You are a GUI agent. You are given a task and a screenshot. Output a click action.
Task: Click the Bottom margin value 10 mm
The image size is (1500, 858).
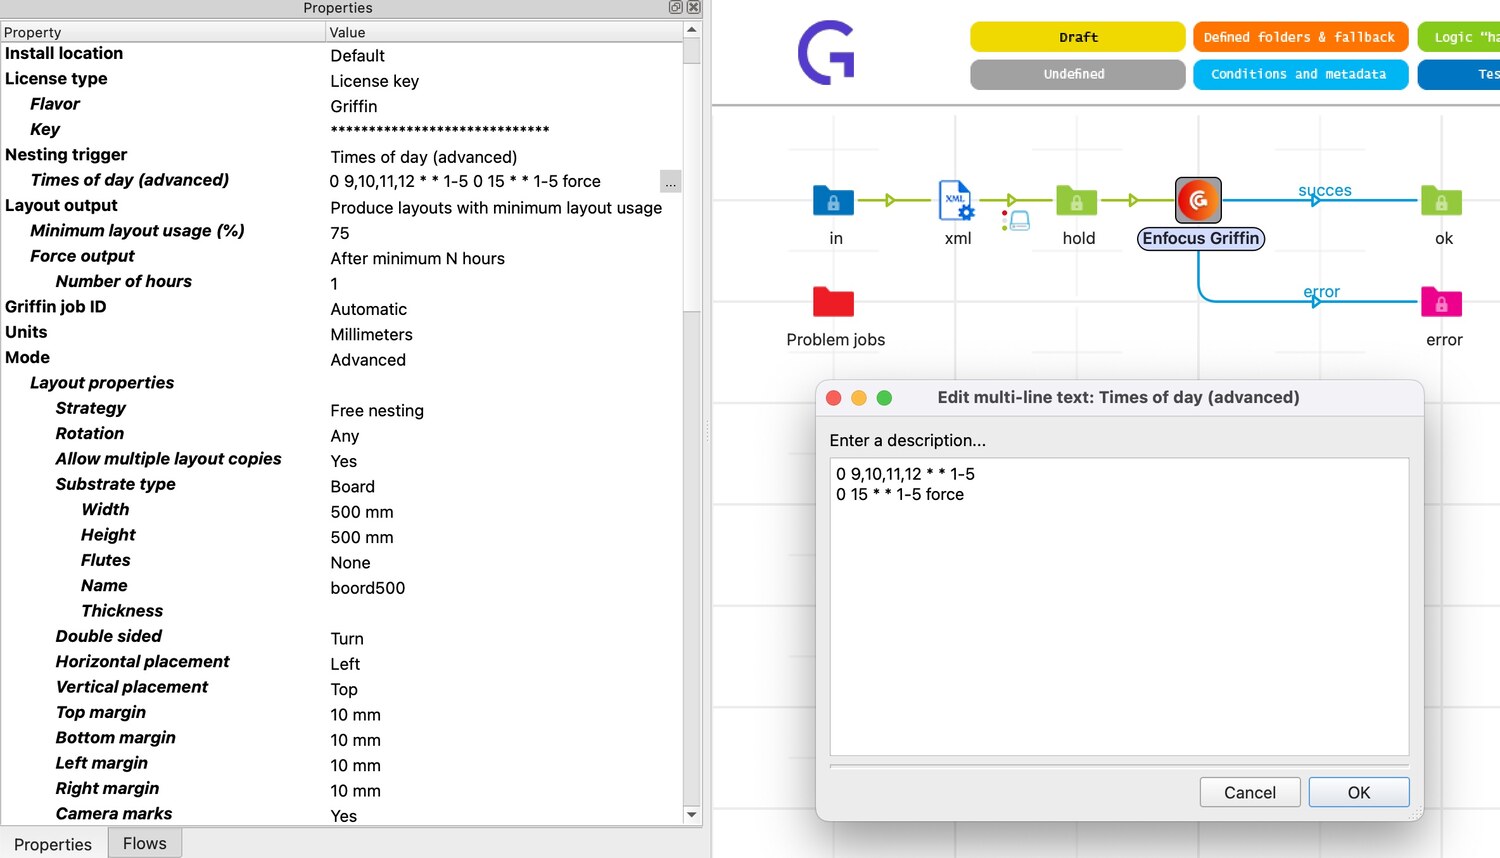355,740
